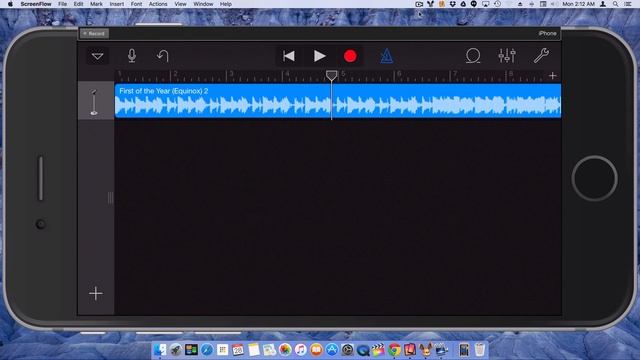This screenshot has width=640, height=360.
Task: Open the mixer track controls icon
Action: 507,56
